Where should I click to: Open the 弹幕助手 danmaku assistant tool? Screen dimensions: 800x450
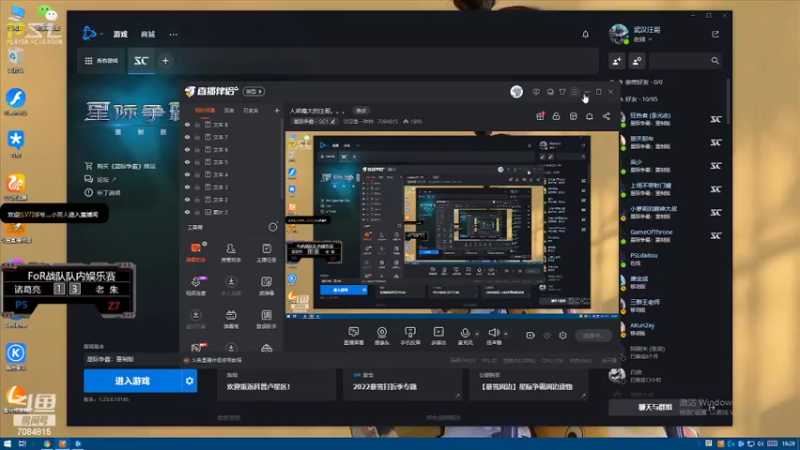click(x=196, y=252)
